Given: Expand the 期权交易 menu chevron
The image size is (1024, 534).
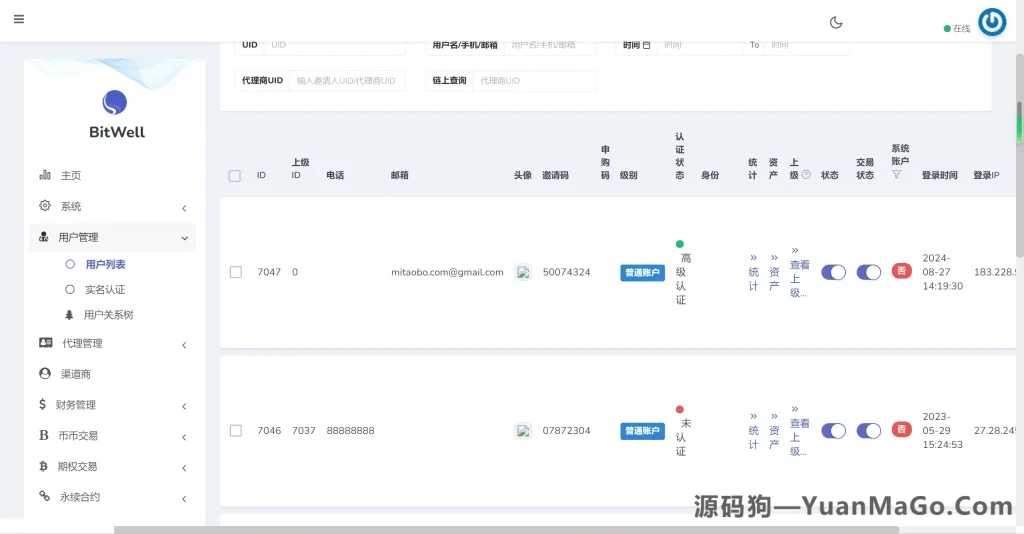Looking at the screenshot, I should [184, 468].
